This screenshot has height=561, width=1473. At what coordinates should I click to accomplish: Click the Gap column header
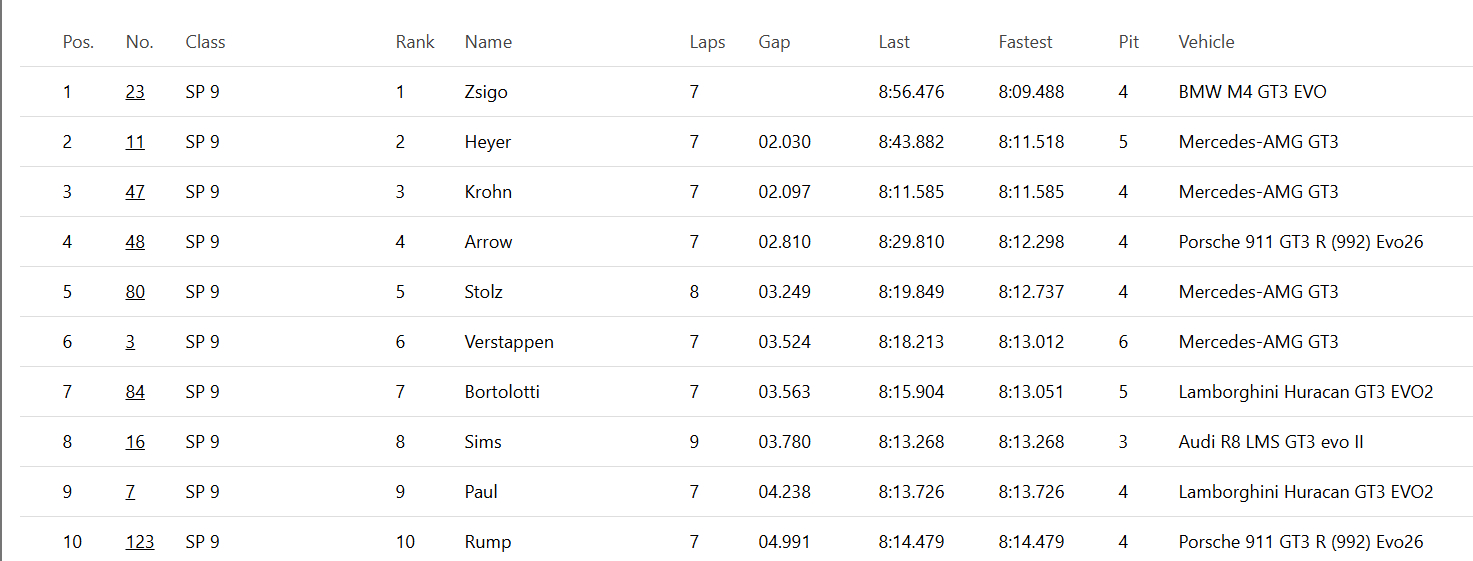774,42
